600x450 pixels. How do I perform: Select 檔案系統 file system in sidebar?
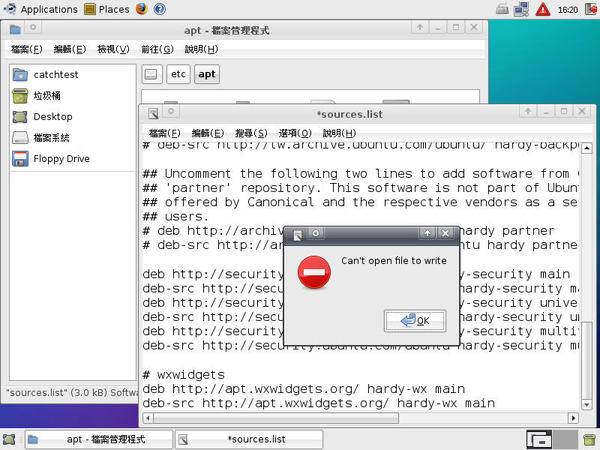click(73, 138)
